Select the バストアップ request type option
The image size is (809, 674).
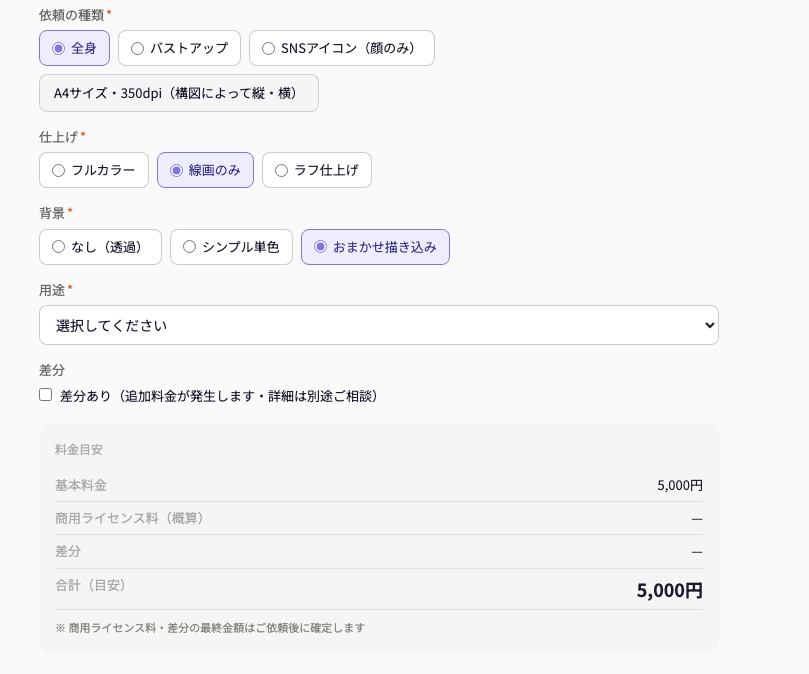click(179, 48)
